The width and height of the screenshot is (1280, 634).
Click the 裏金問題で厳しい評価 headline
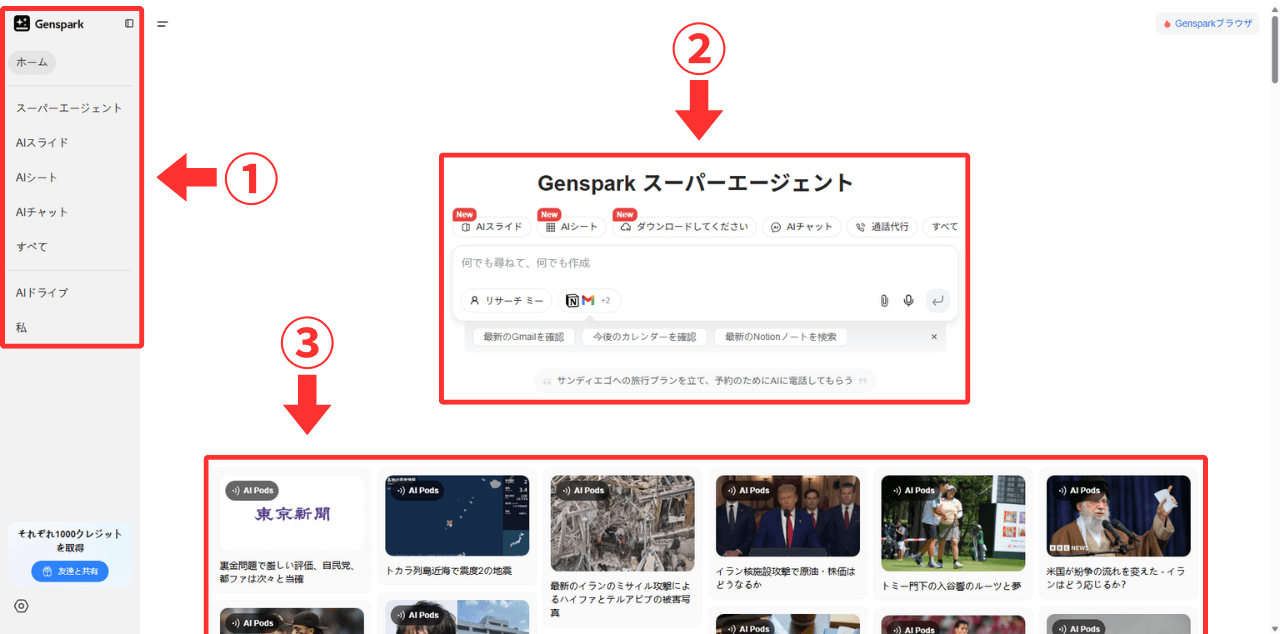[x=286, y=571]
